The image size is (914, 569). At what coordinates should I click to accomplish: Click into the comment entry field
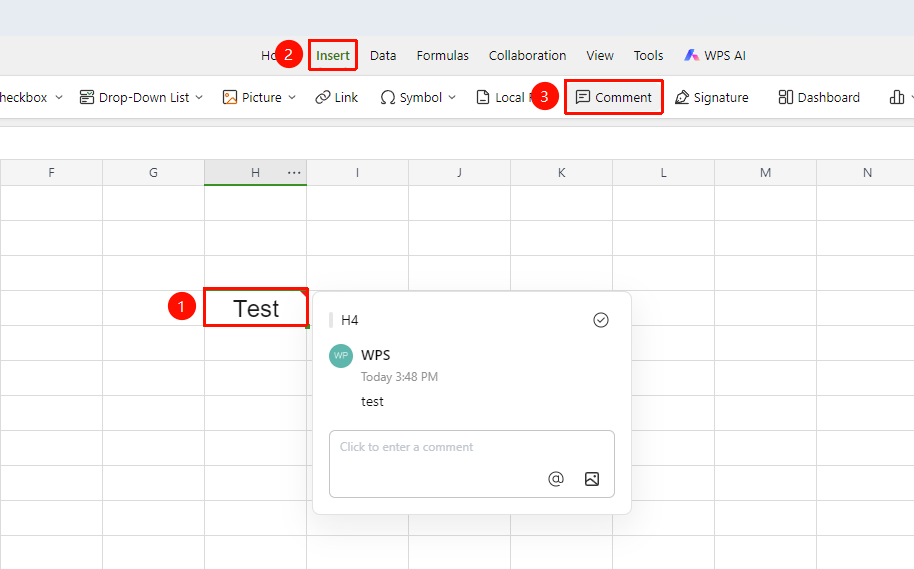[472, 463]
